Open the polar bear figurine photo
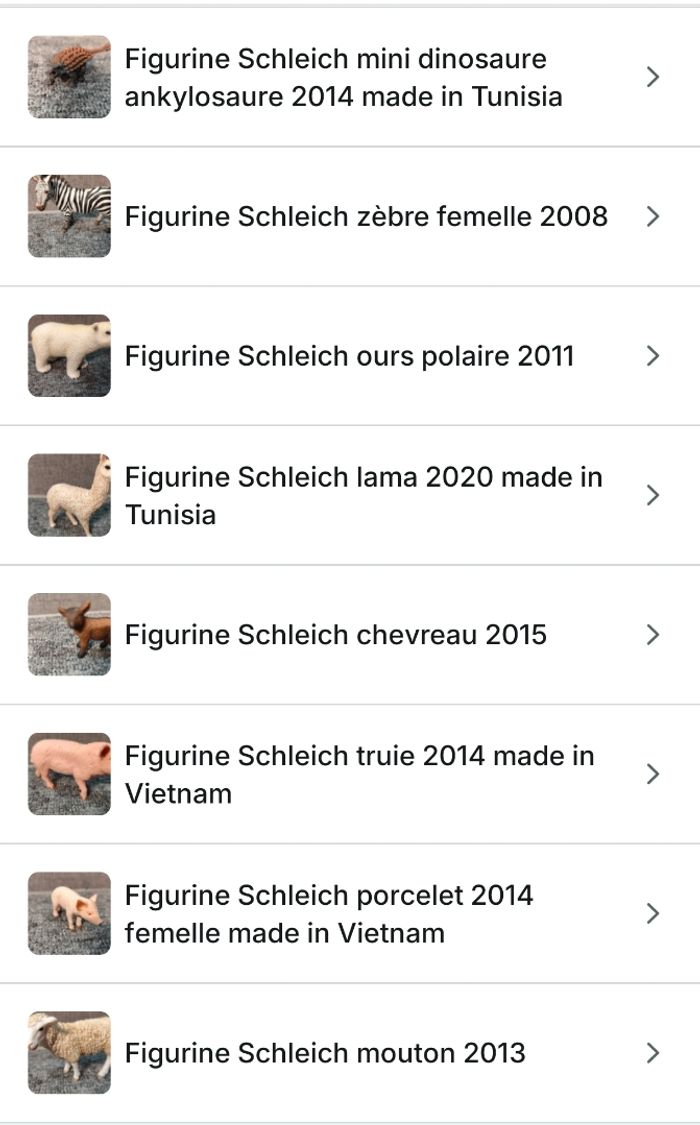Viewport: 700px width, 1125px height. pyautogui.click(x=69, y=356)
